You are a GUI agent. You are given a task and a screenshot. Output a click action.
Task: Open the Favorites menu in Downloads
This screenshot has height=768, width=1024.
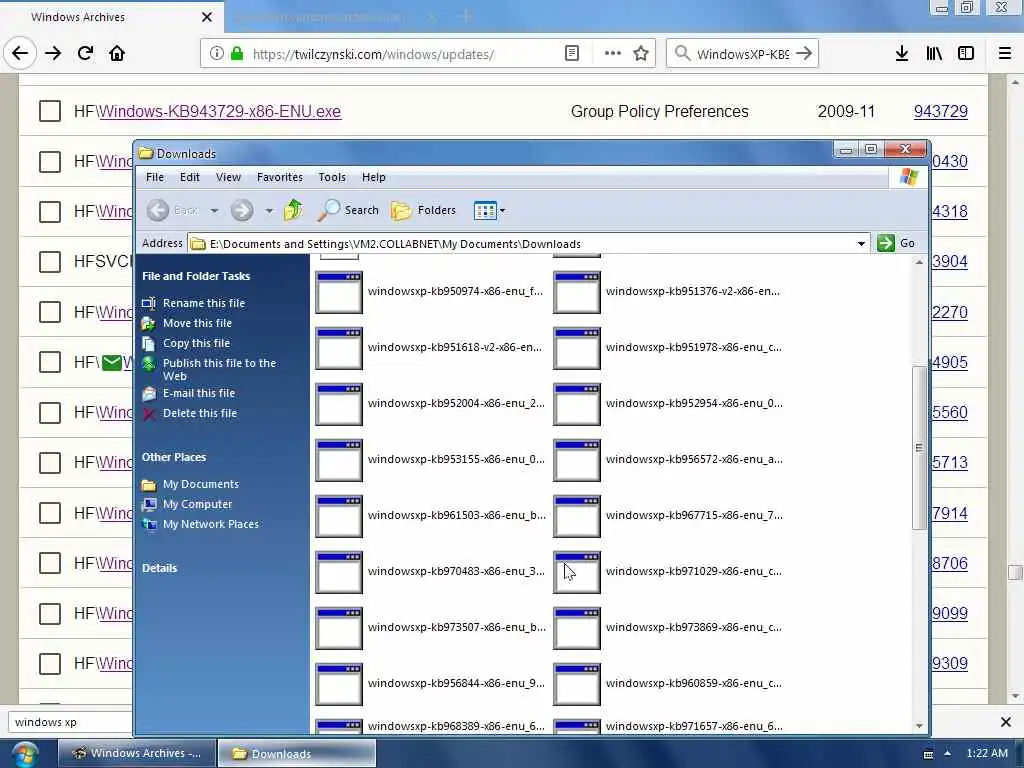(280, 177)
